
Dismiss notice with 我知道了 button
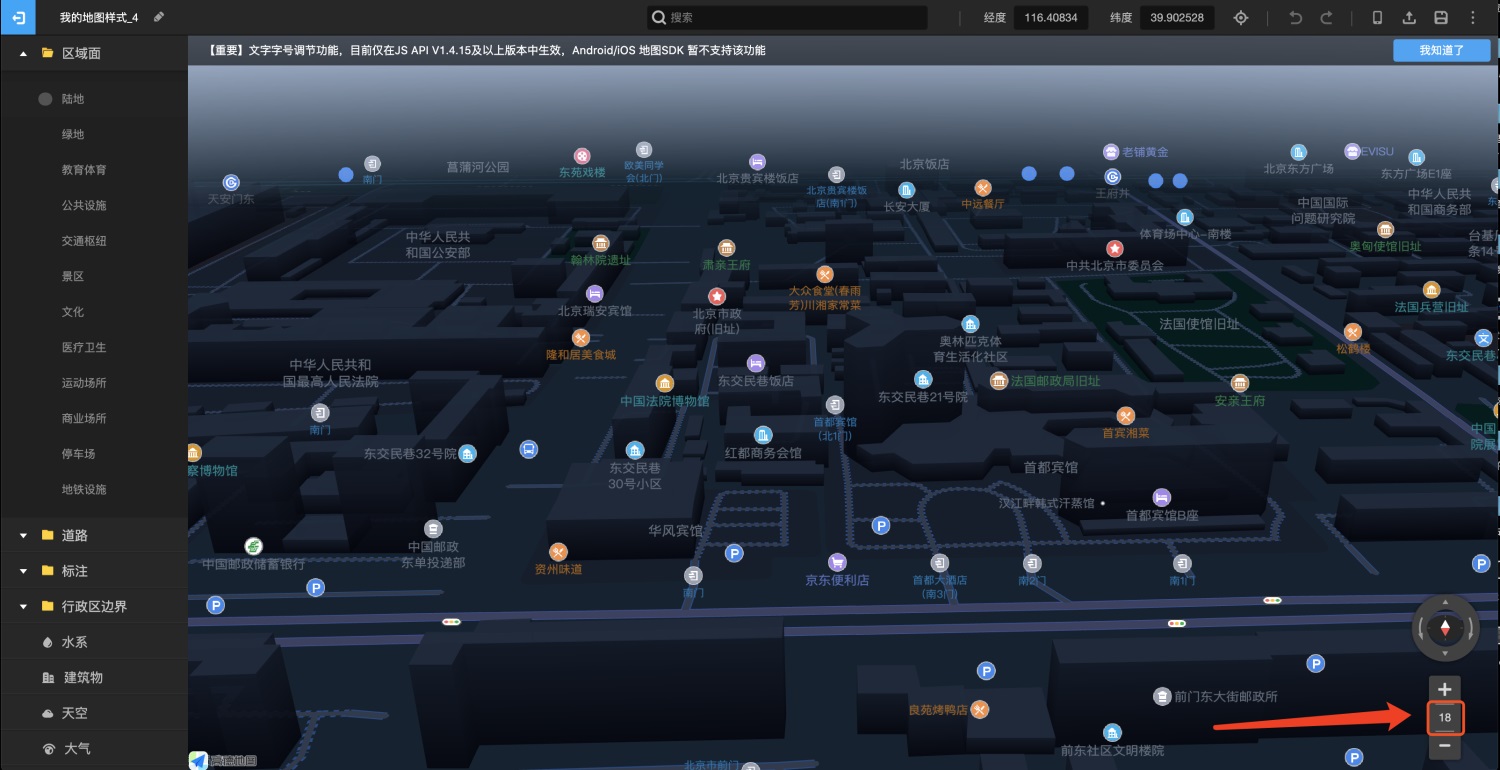tap(1440, 50)
